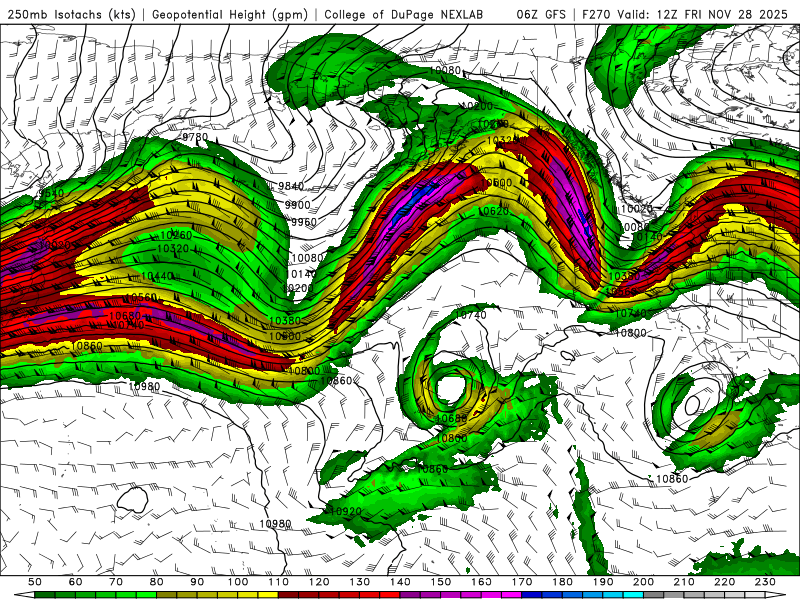This screenshot has height=600, width=800.
Task: Click the '10620' height contour label
Action: tap(493, 211)
